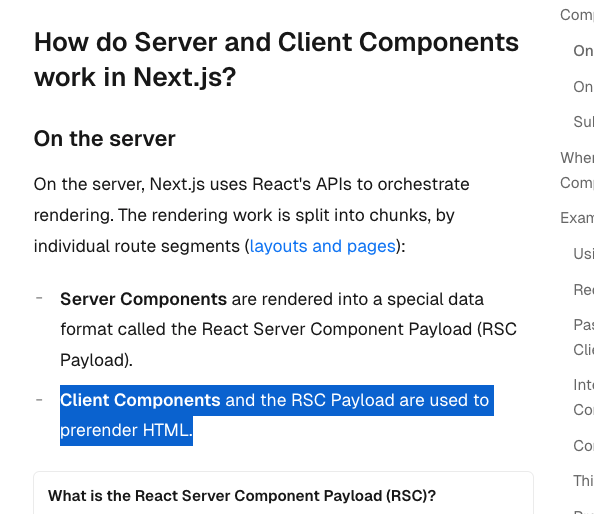Open the 'Exam…' section in sidebar contents

(x=577, y=218)
